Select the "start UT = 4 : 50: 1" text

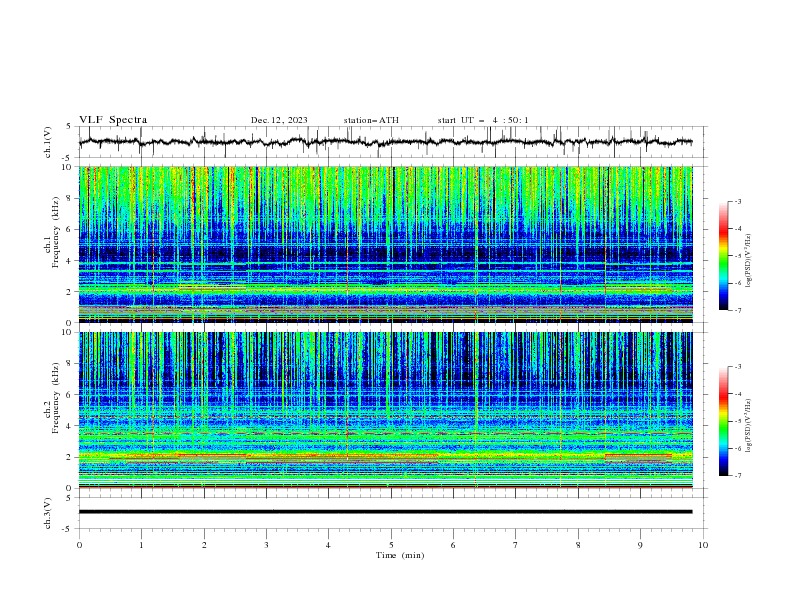(x=482, y=120)
